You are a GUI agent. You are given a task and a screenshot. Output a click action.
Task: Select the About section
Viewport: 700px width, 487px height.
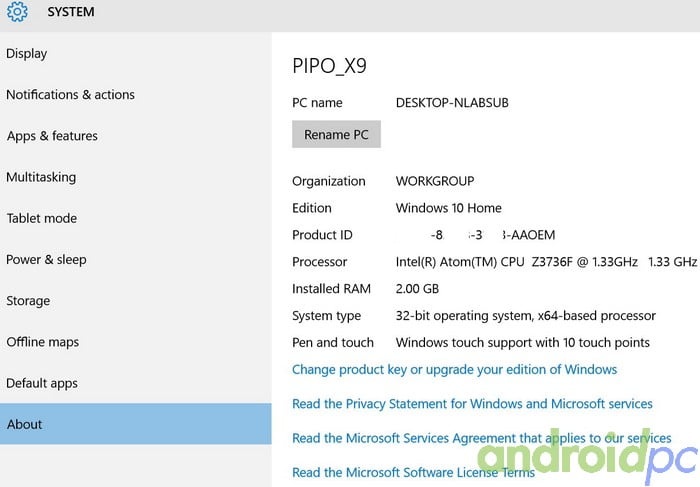point(136,424)
